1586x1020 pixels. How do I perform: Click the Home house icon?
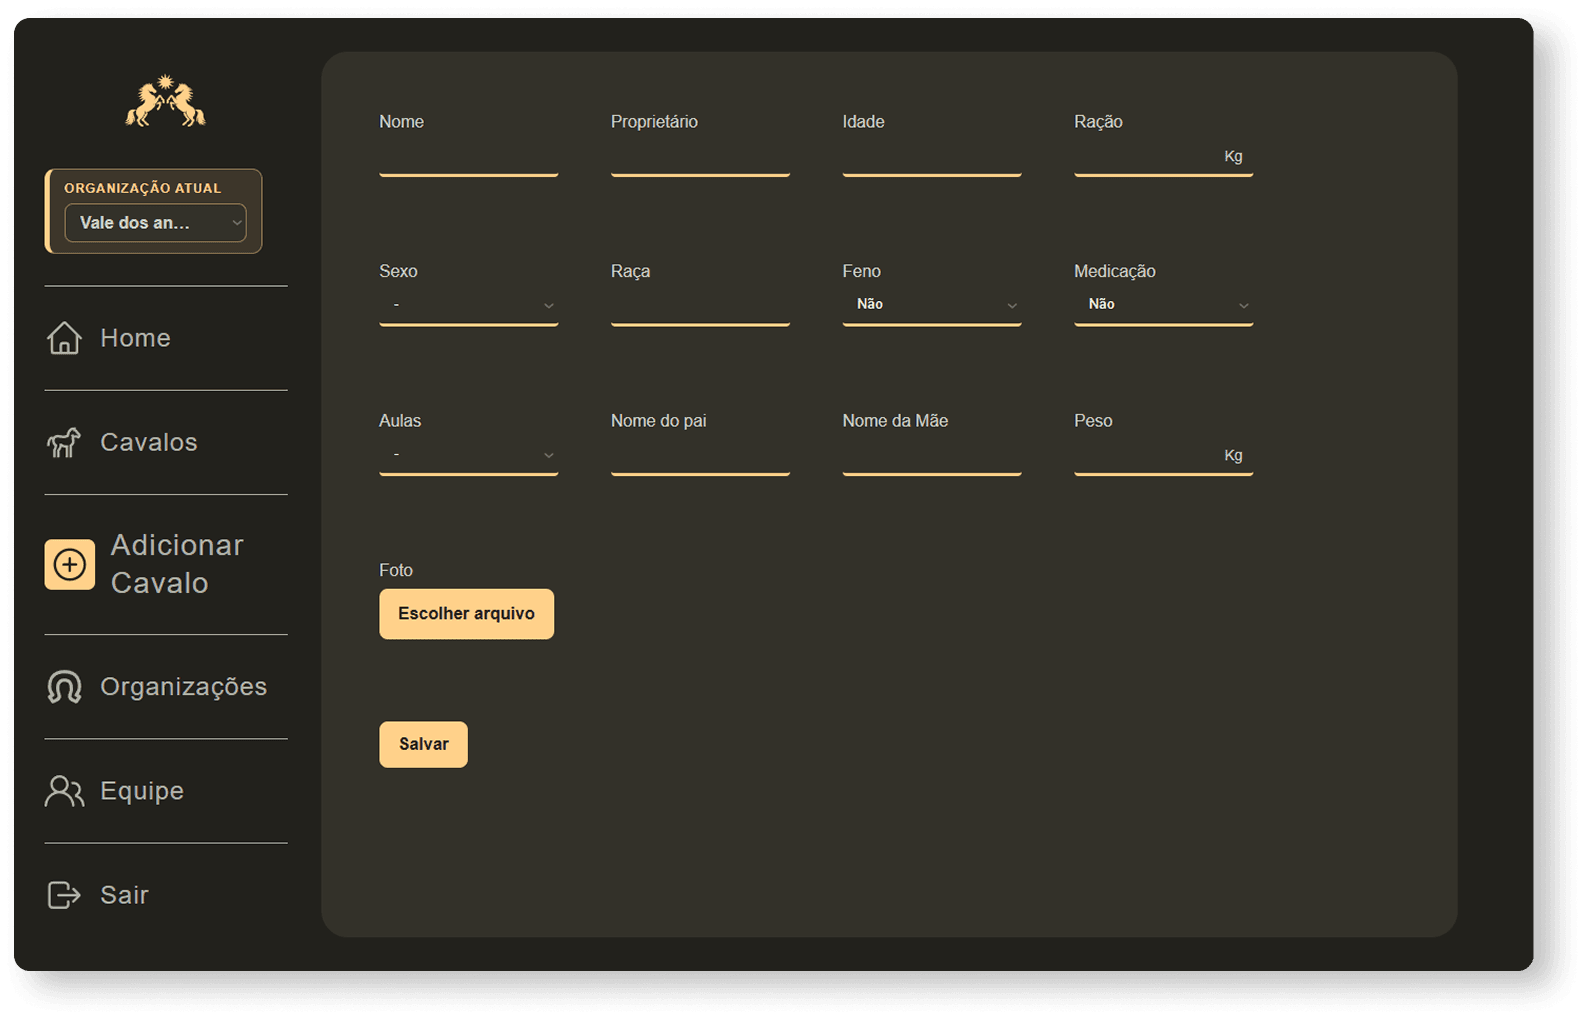64,338
